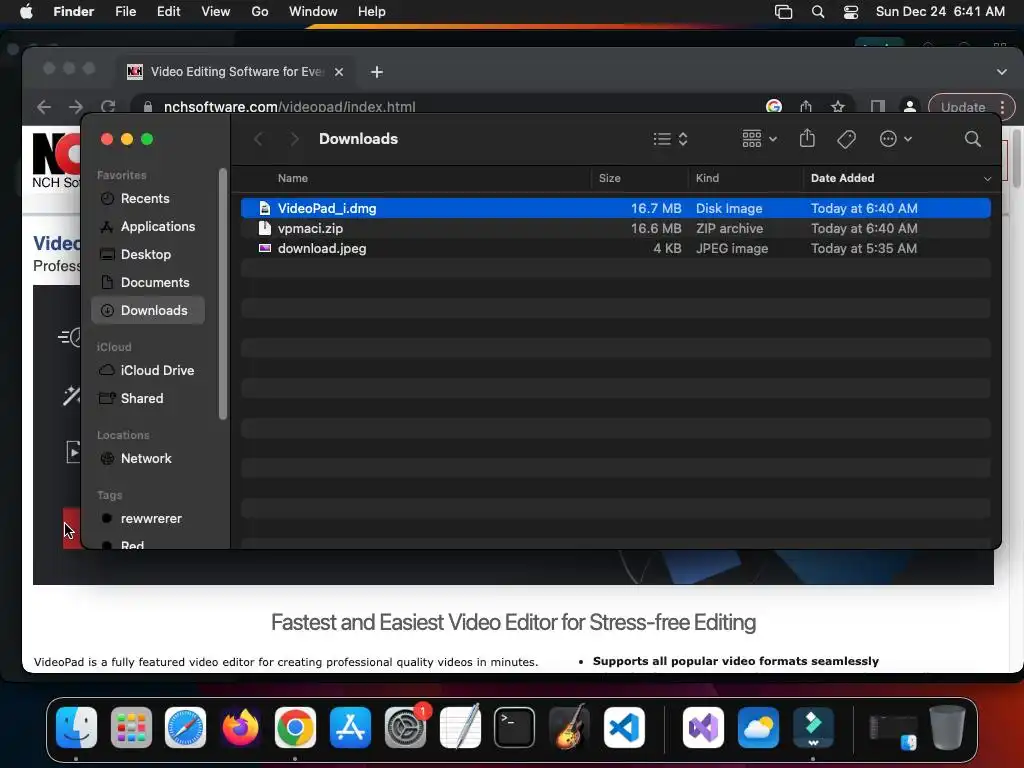Open the Edit menu
Screen dimensions: 1024x768
pos(168,12)
